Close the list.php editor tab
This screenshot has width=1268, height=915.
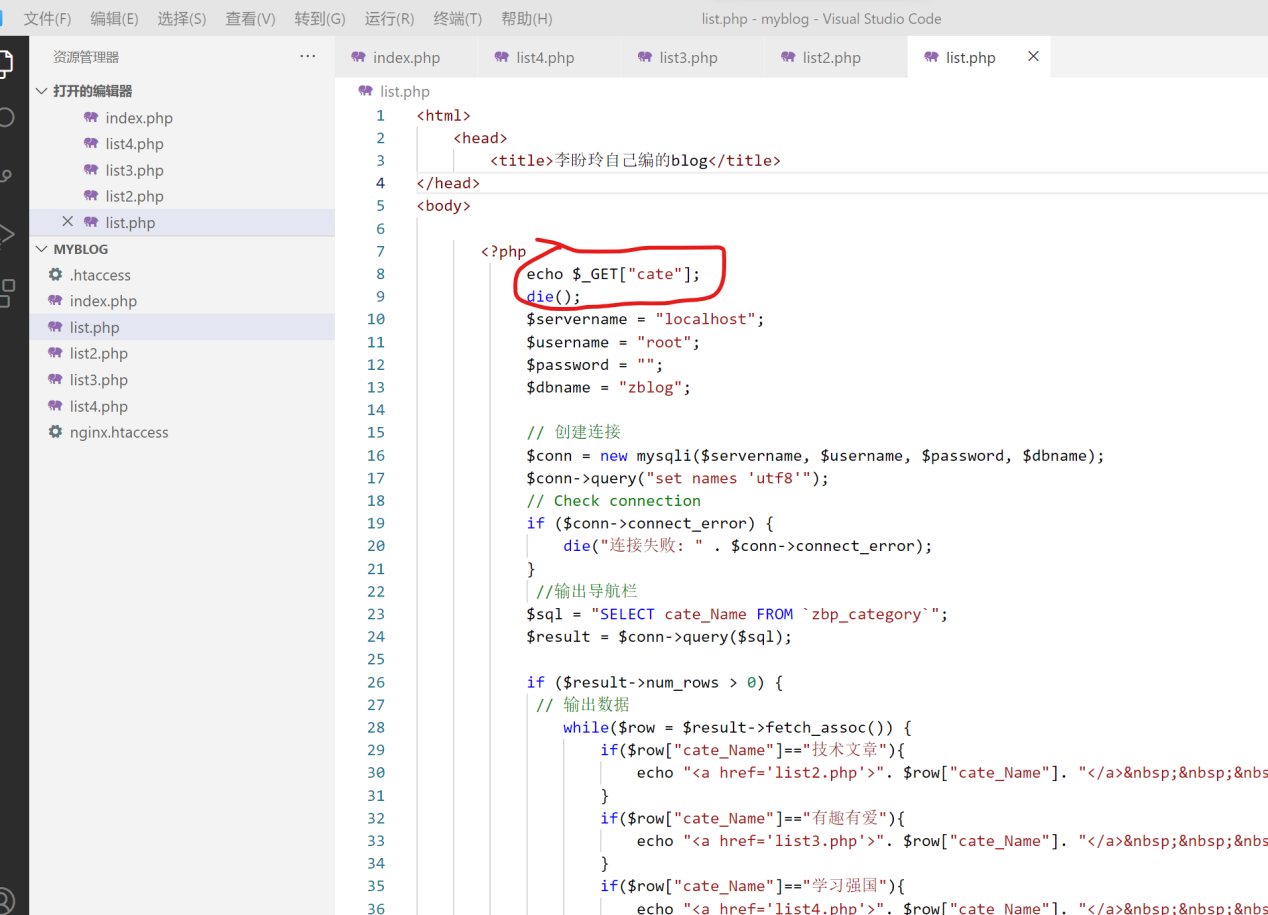pyautogui.click(x=1033, y=57)
